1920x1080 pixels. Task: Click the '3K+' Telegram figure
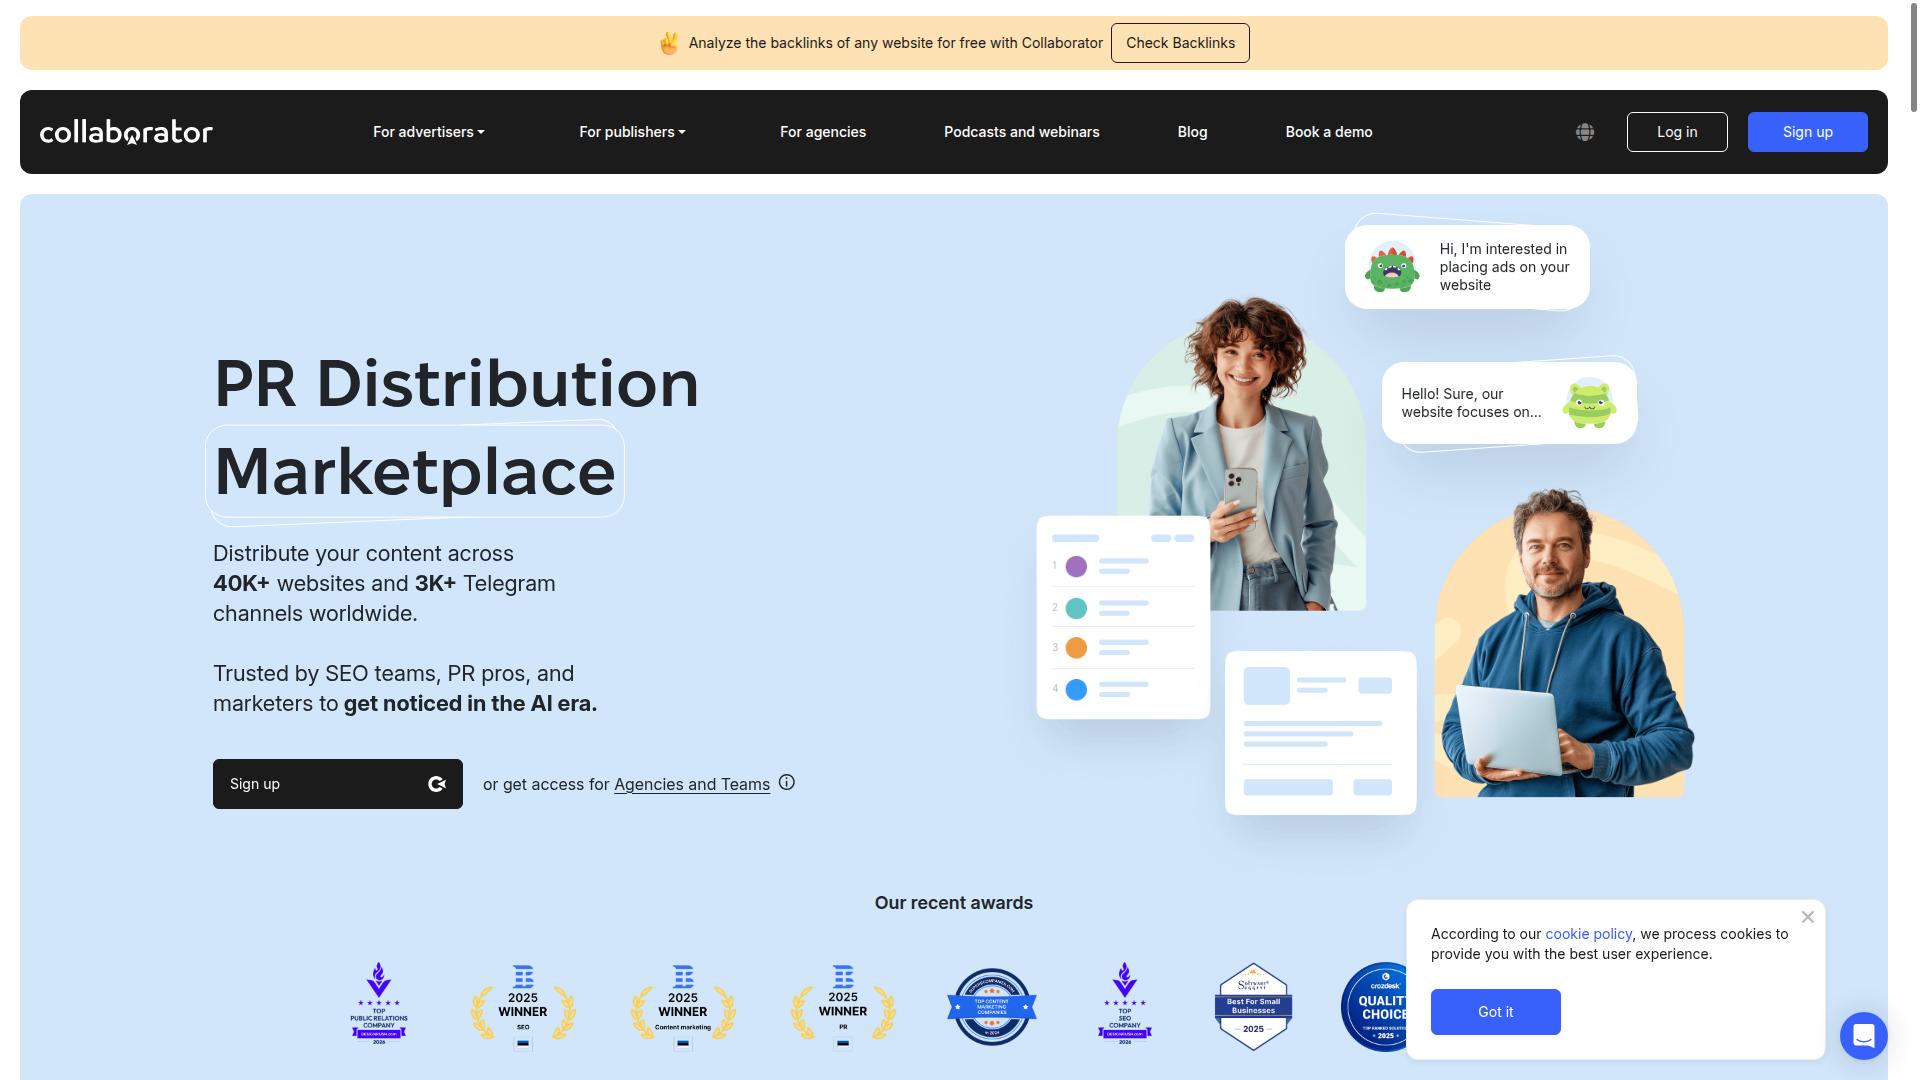pos(435,583)
